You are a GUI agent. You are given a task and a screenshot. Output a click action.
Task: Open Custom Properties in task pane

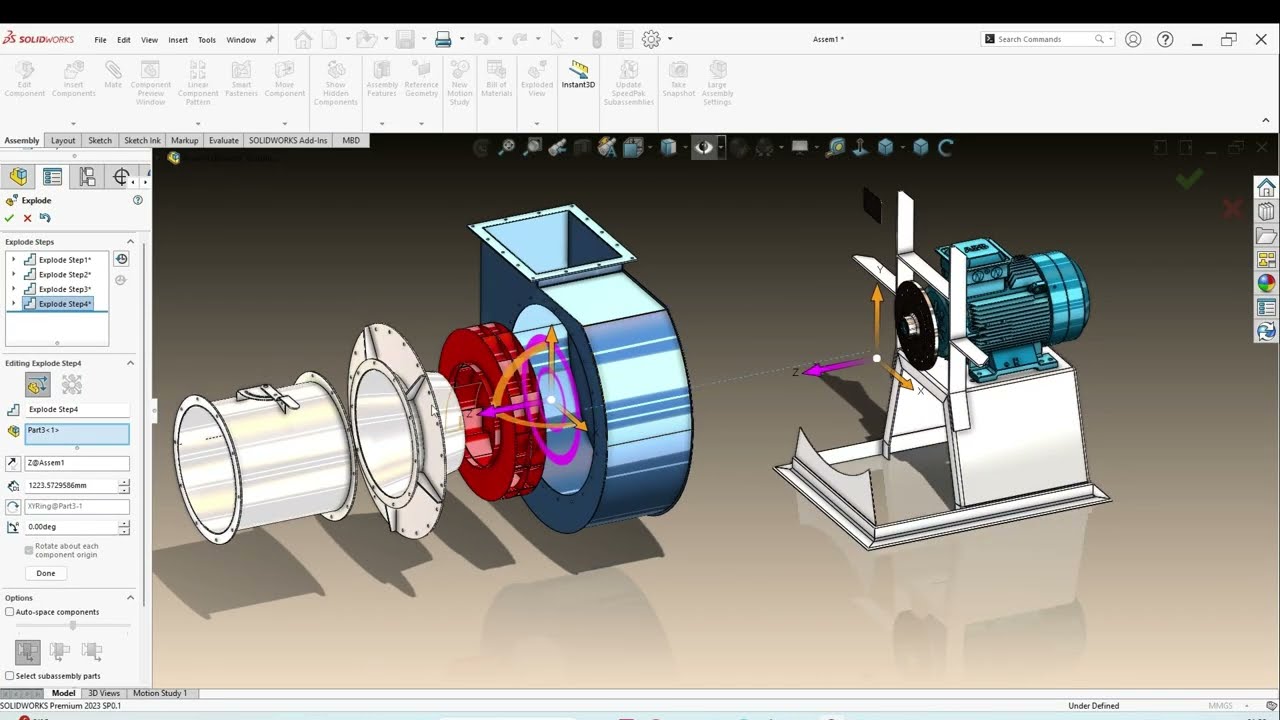coord(1266,308)
